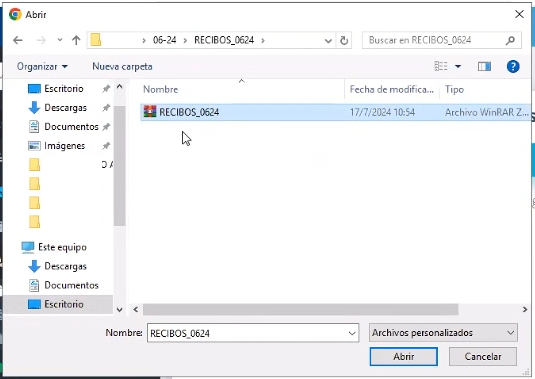This screenshot has height=379, width=535.
Task: Click the folder icon in address bar
Action: click(x=96, y=40)
